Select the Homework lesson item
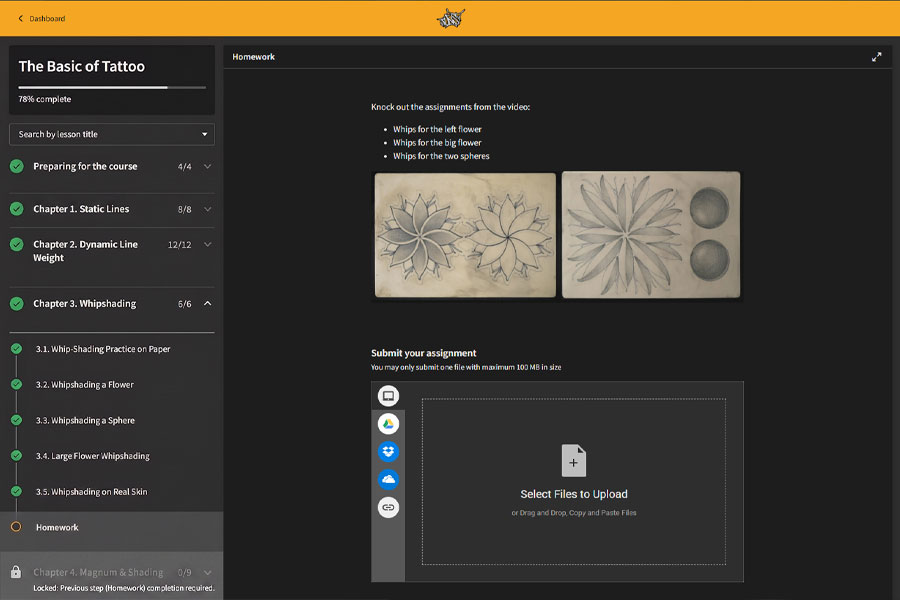The width and height of the screenshot is (900, 600). tap(111, 527)
